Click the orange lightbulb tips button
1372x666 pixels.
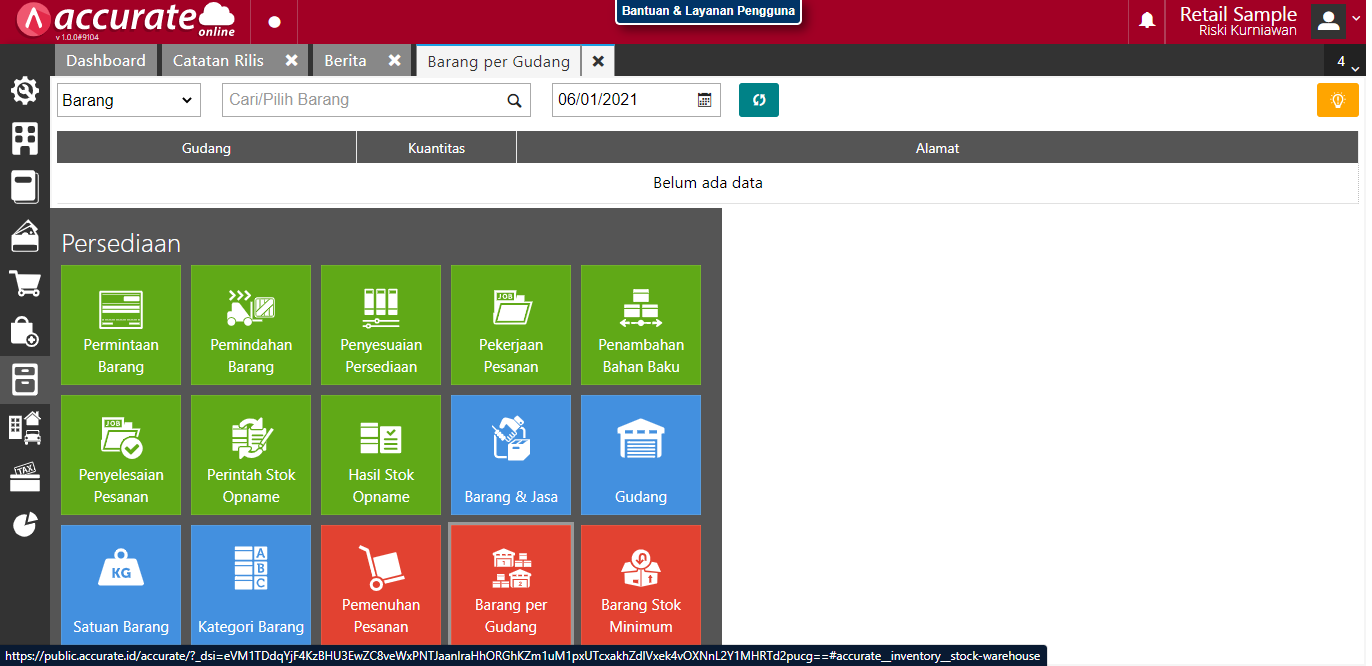1337,100
